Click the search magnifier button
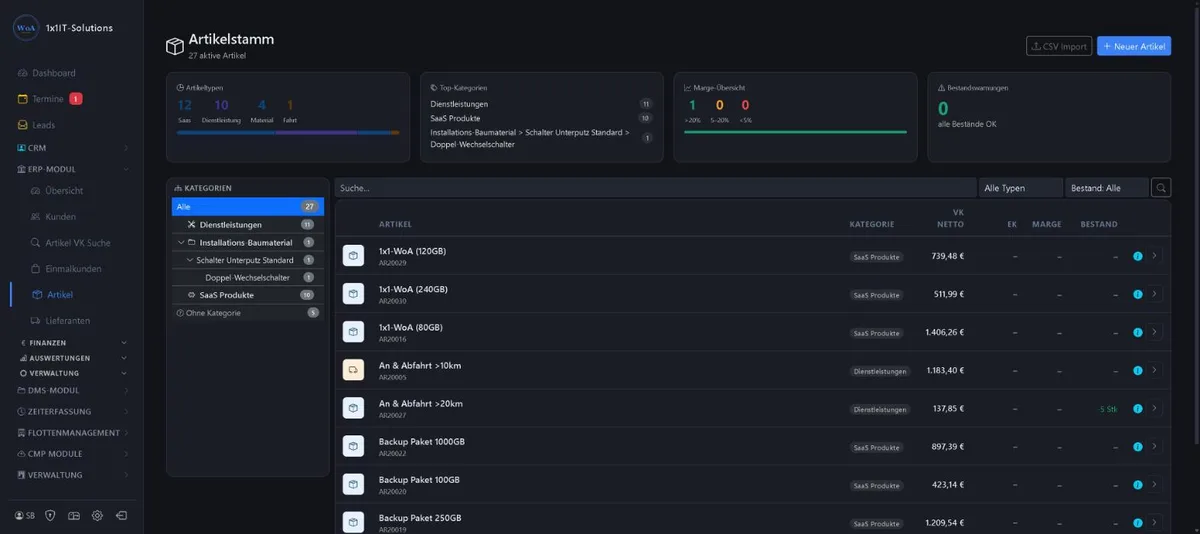The image size is (1200, 534). point(1161,188)
